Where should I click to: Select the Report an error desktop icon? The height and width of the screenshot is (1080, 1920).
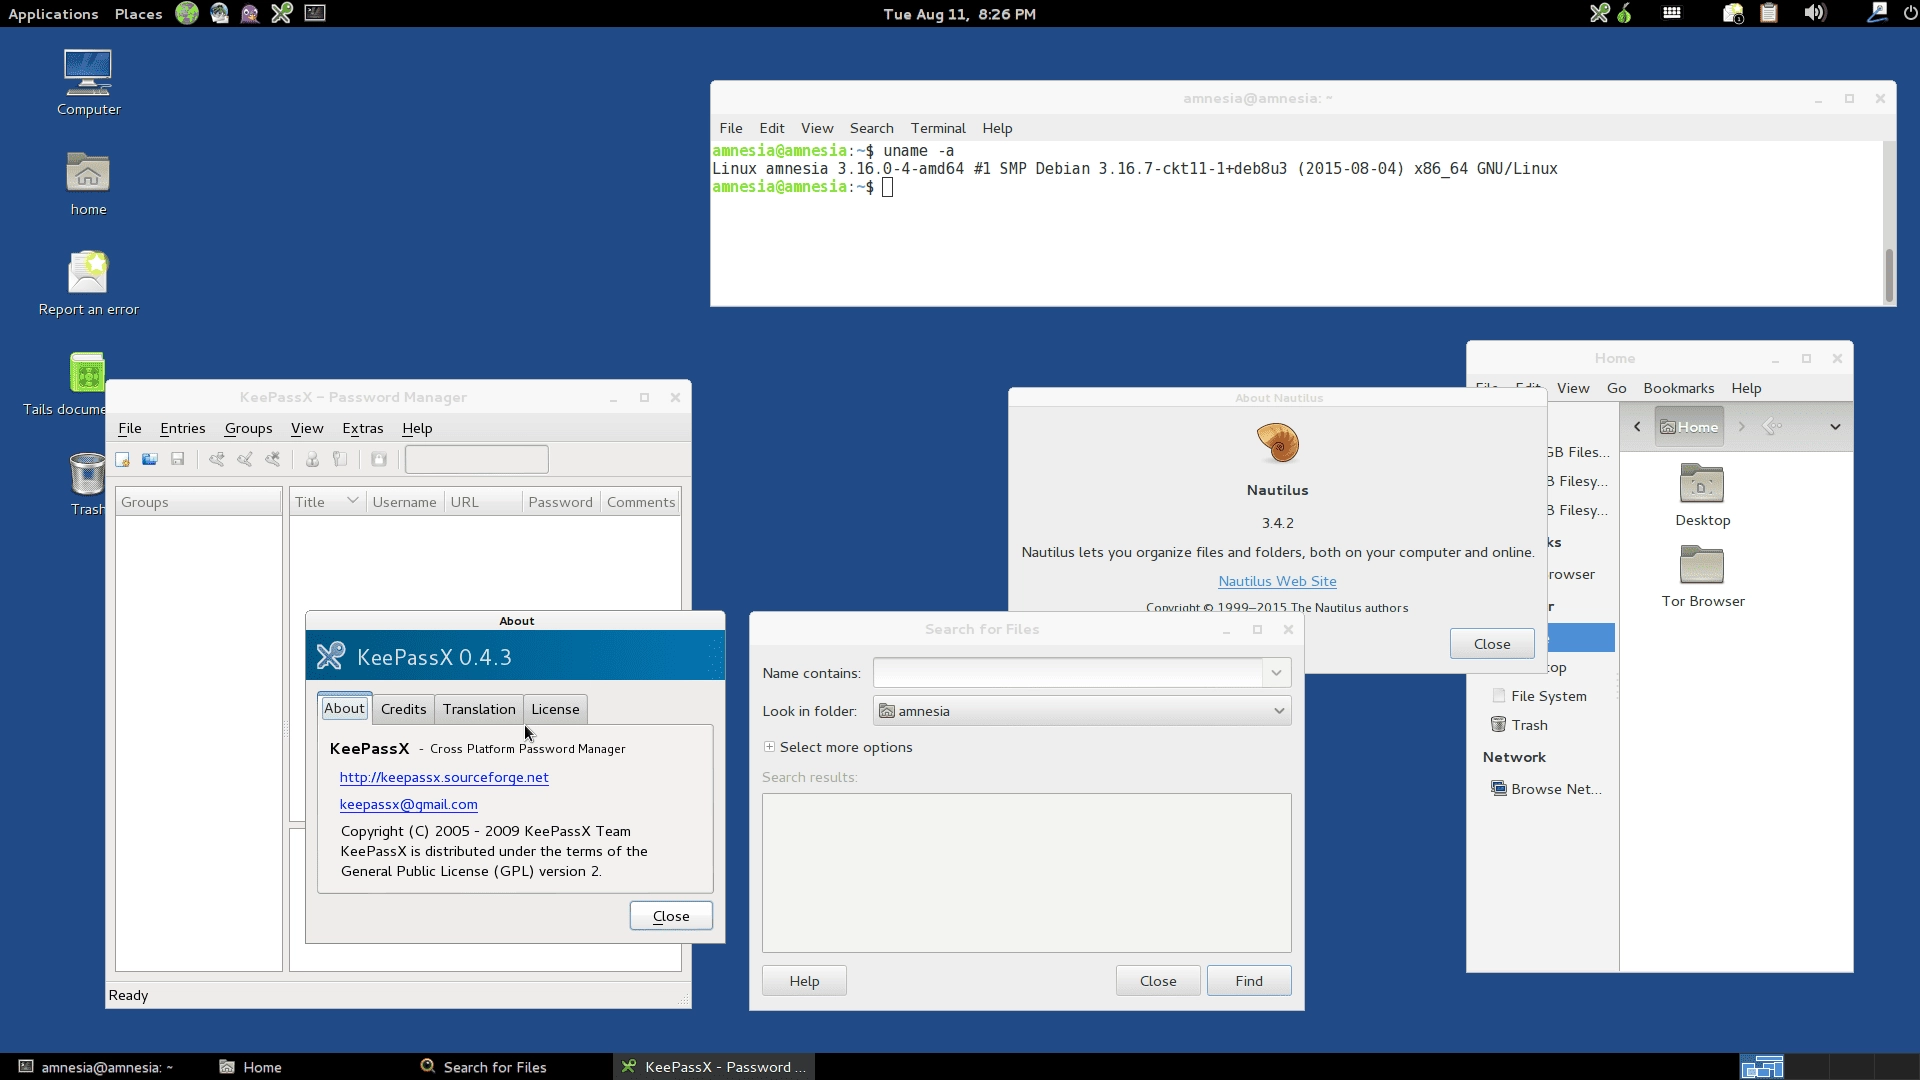pyautogui.click(x=88, y=283)
